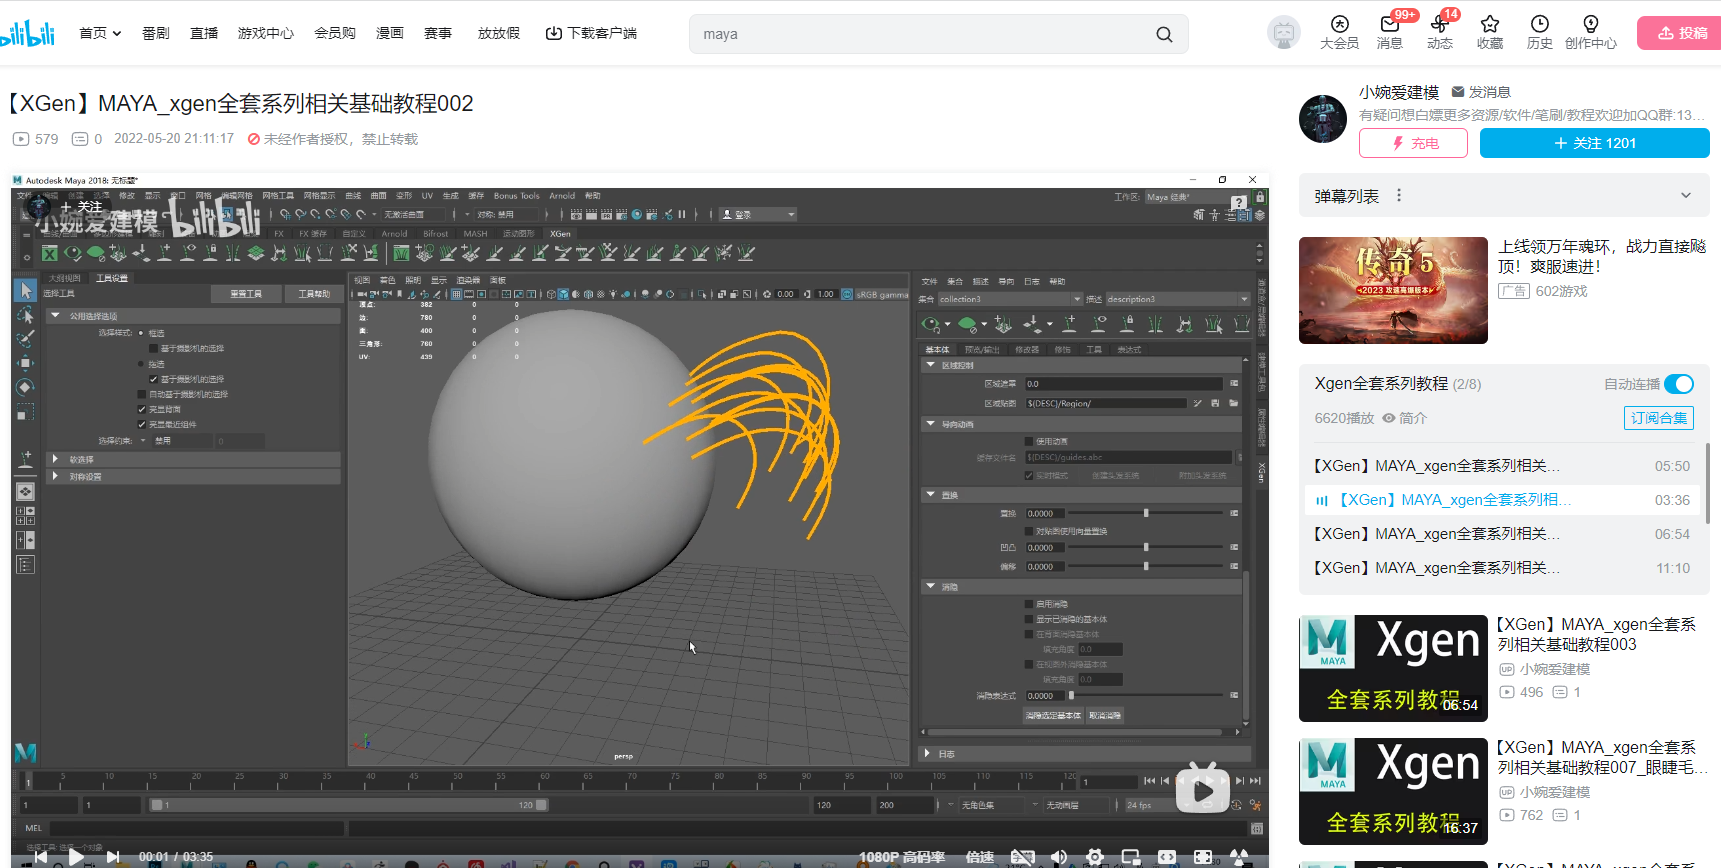Screen dimensions: 1721x868
Task: Go to 番剧 in the navigation
Action: tap(156, 33)
